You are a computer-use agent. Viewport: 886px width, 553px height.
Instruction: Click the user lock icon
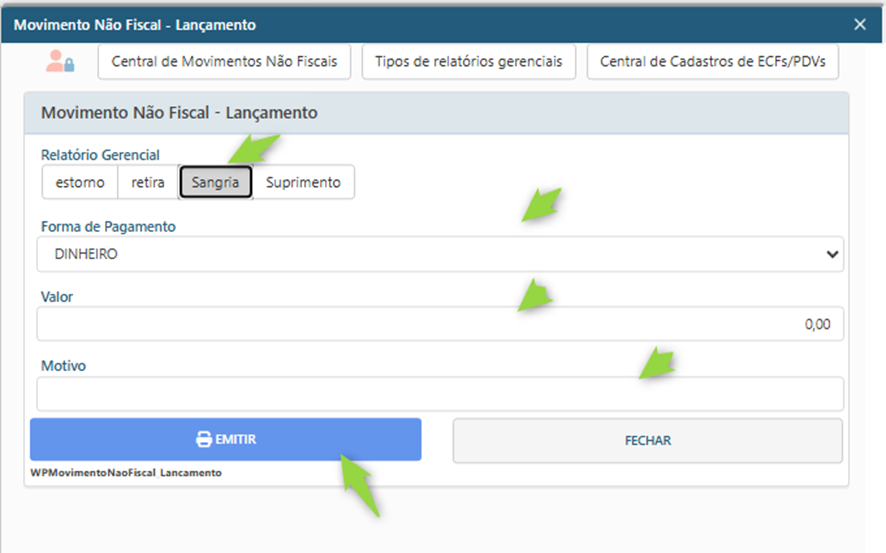(x=60, y=61)
